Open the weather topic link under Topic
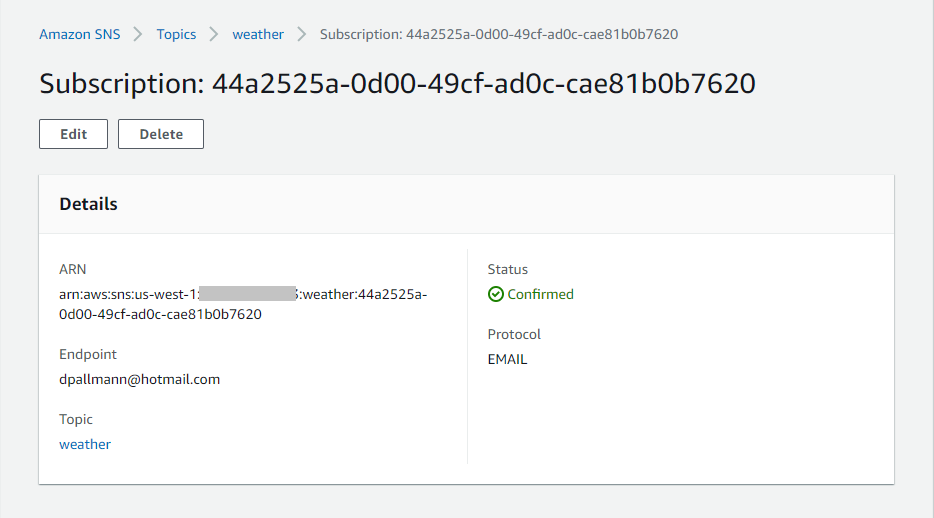The height and width of the screenshot is (518, 934). pos(85,444)
